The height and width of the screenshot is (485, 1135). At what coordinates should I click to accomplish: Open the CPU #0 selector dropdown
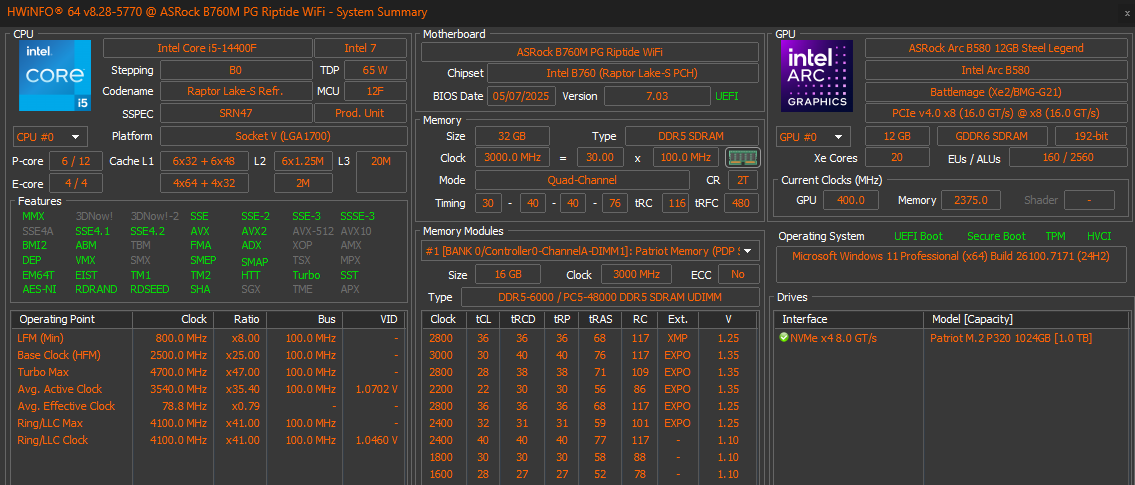50,137
